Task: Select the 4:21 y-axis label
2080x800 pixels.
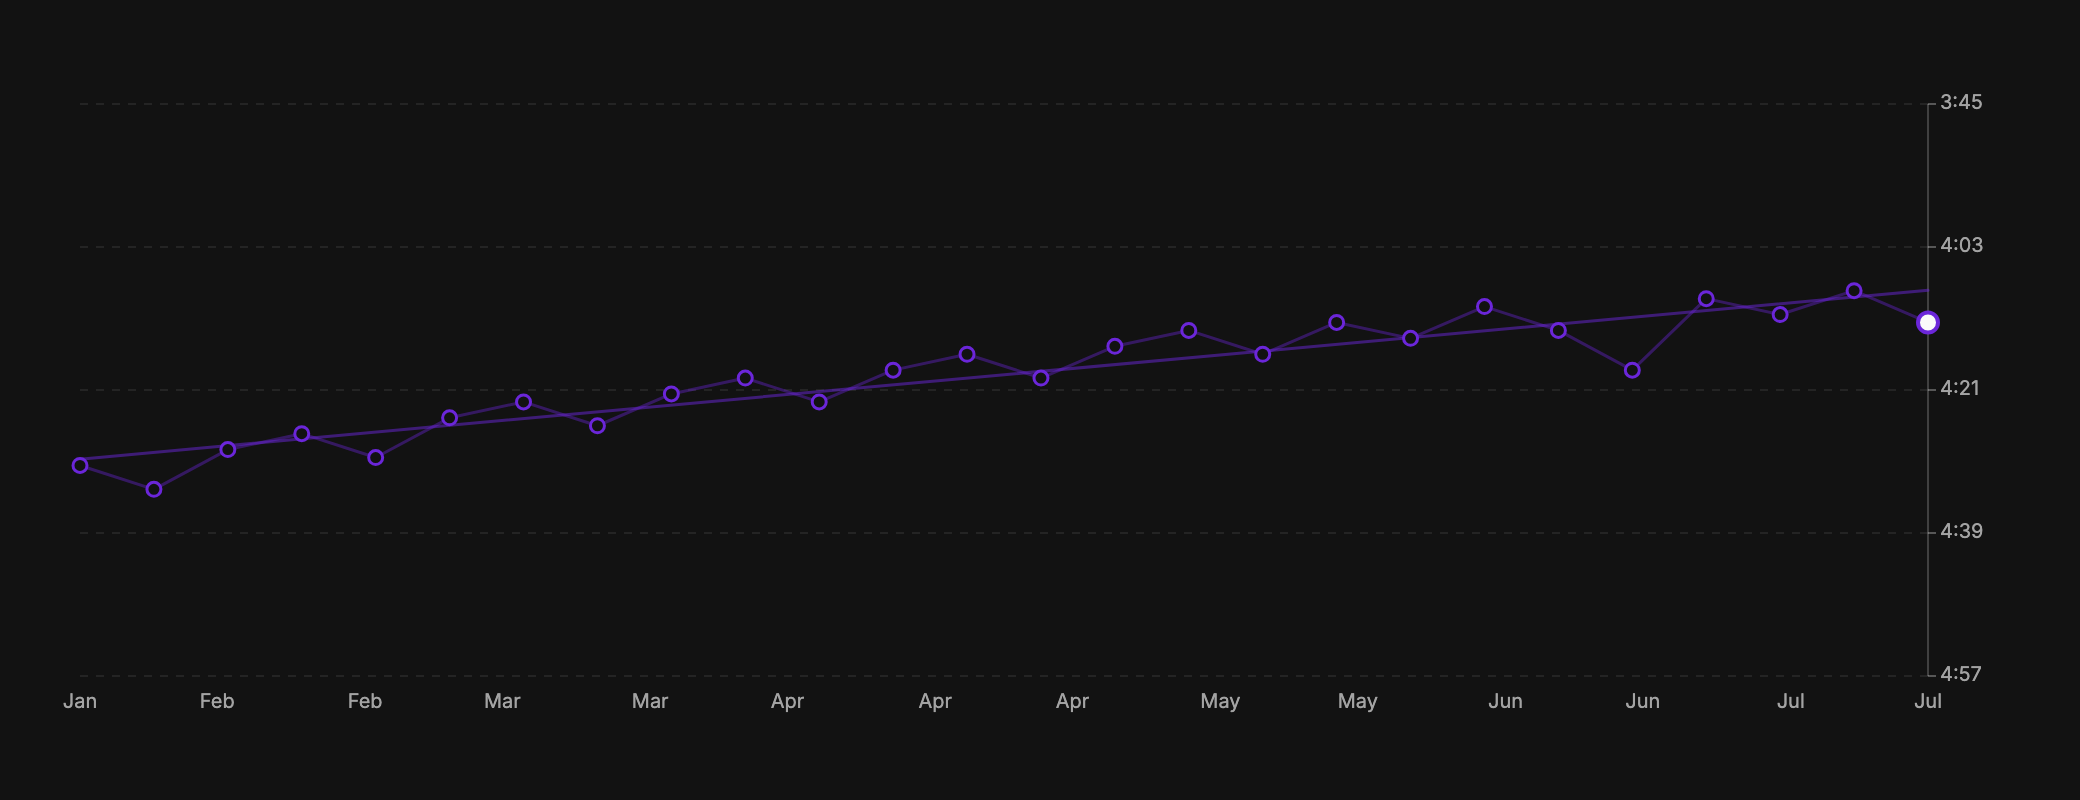Action: tap(1960, 388)
